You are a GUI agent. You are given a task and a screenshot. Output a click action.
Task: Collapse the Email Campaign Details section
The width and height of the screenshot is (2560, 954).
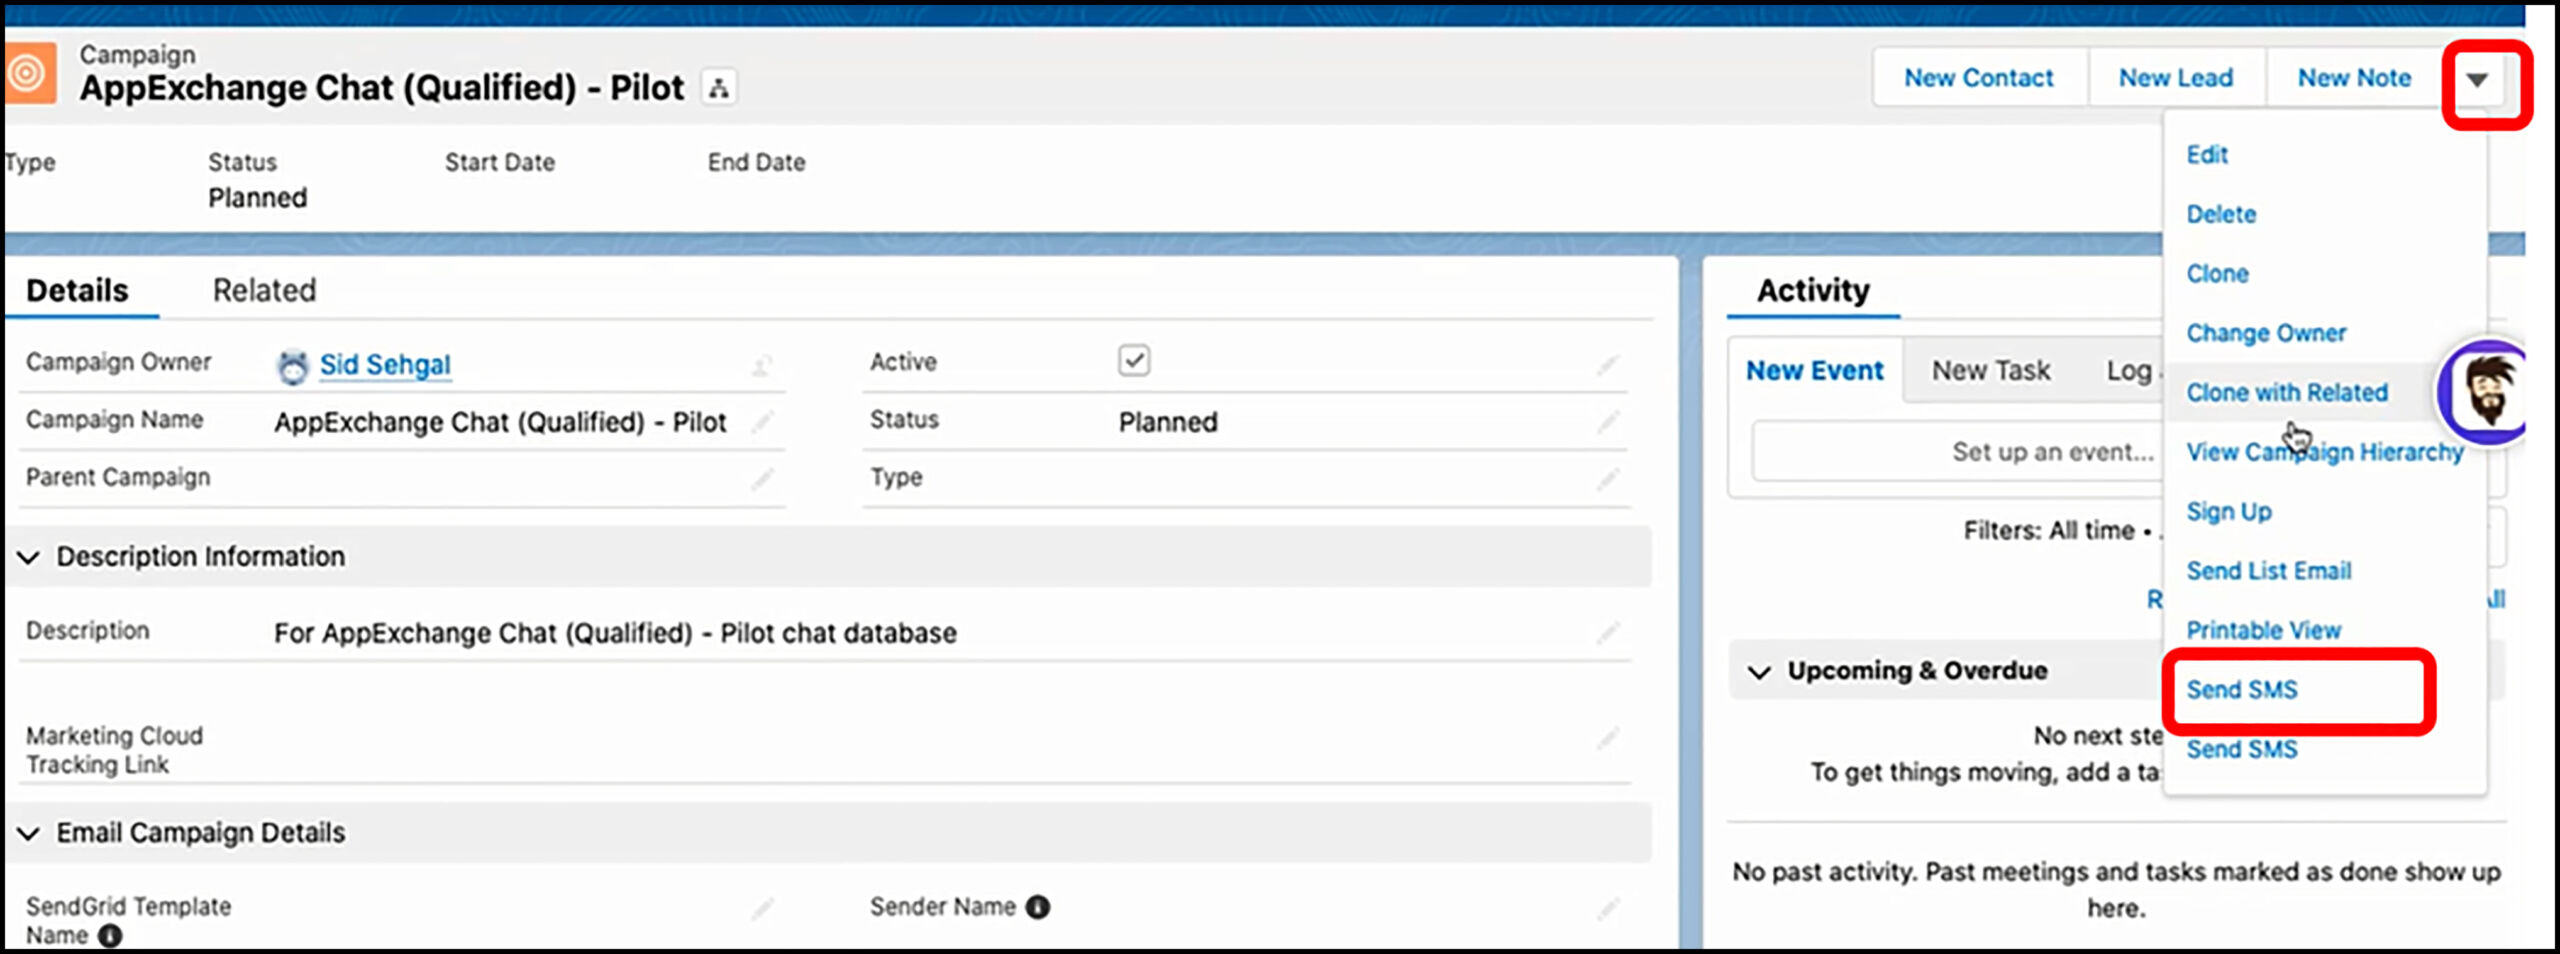(x=29, y=833)
